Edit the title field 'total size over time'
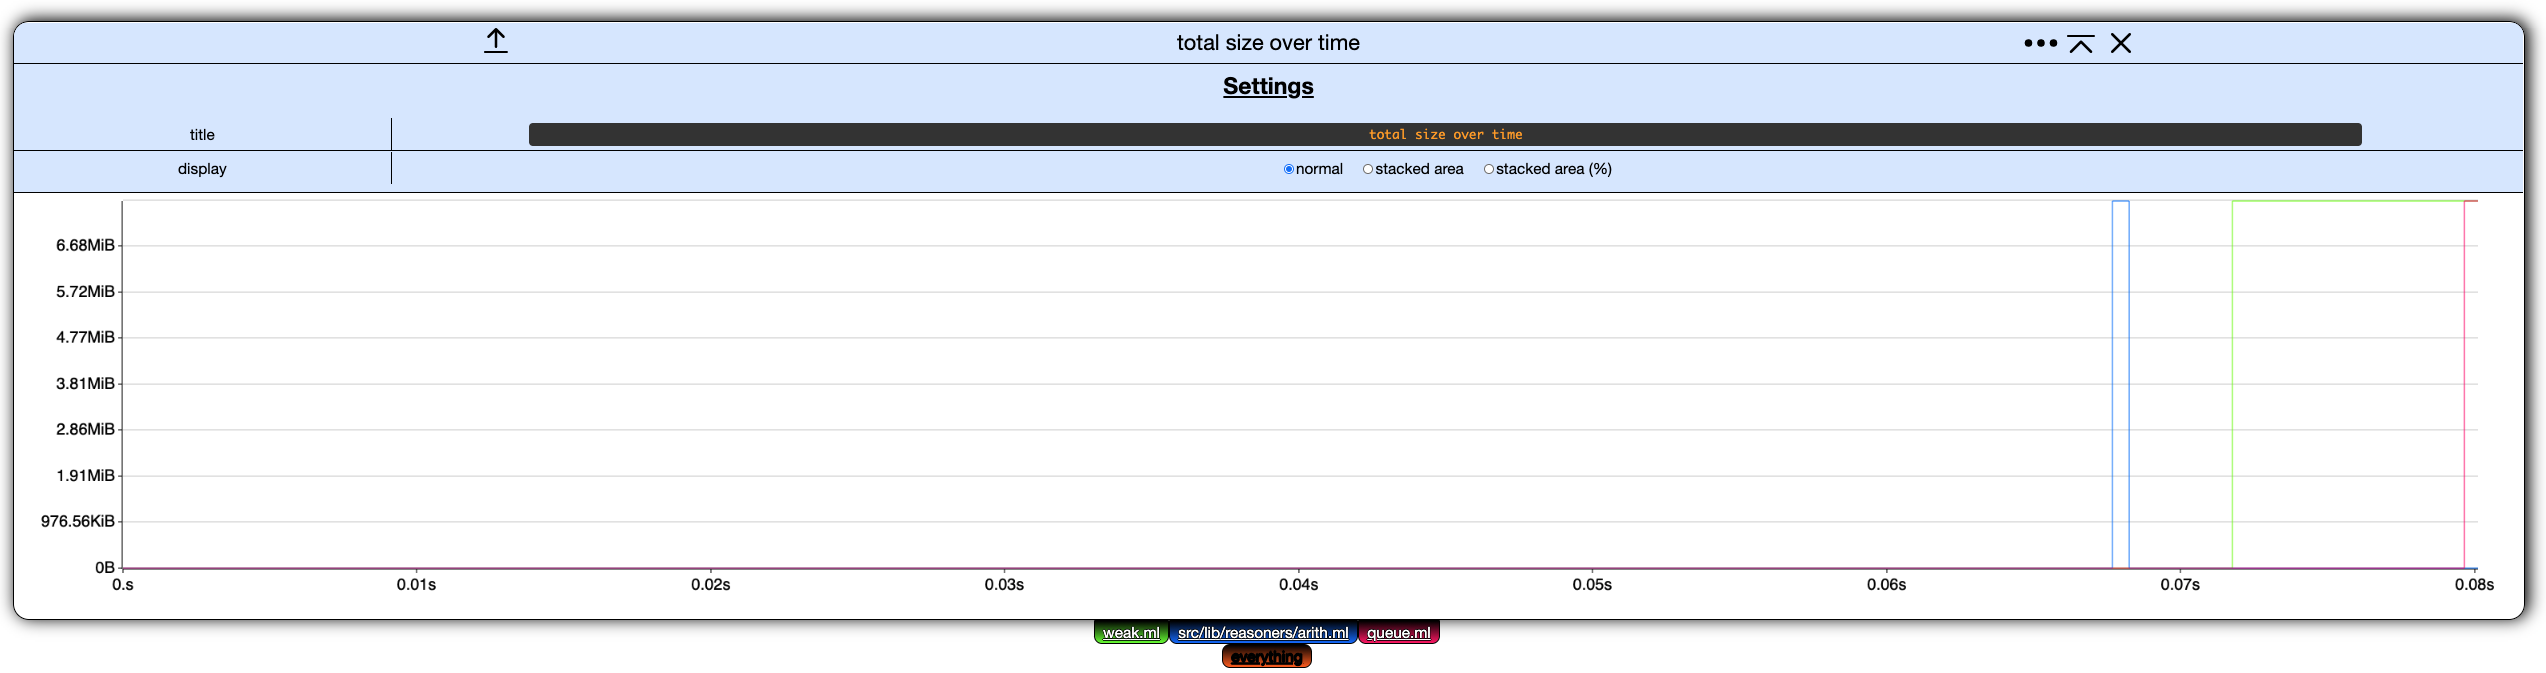 coord(1445,135)
